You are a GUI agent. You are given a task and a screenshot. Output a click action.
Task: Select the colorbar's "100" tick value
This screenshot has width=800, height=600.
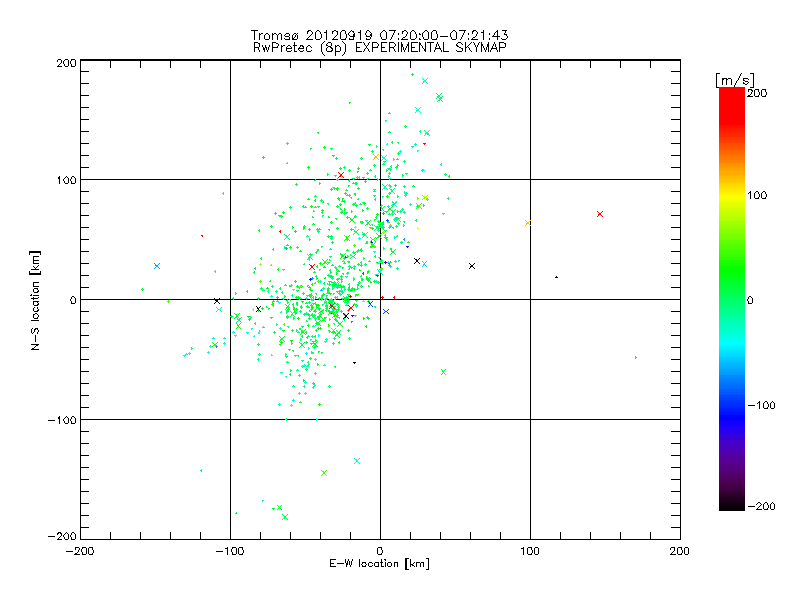(x=757, y=195)
